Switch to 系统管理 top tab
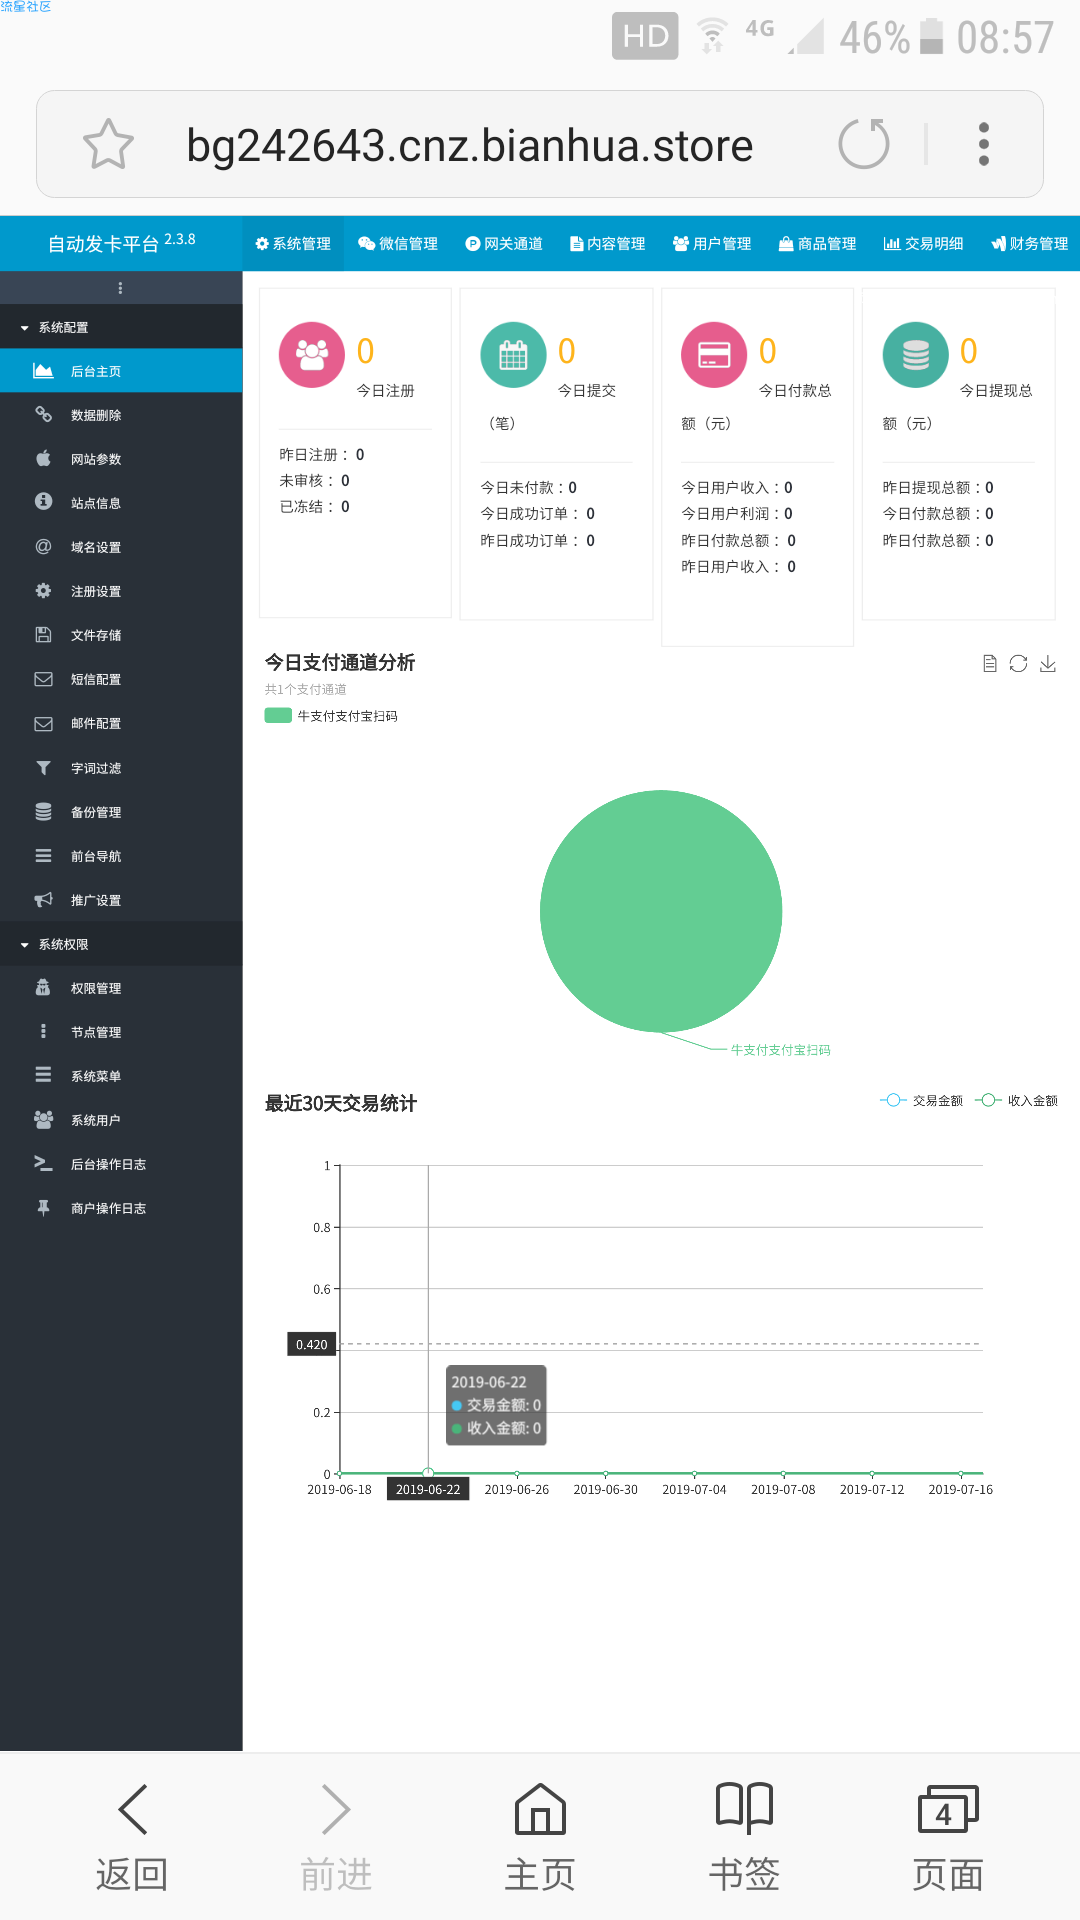This screenshot has height=1920, width=1080. pos(293,243)
